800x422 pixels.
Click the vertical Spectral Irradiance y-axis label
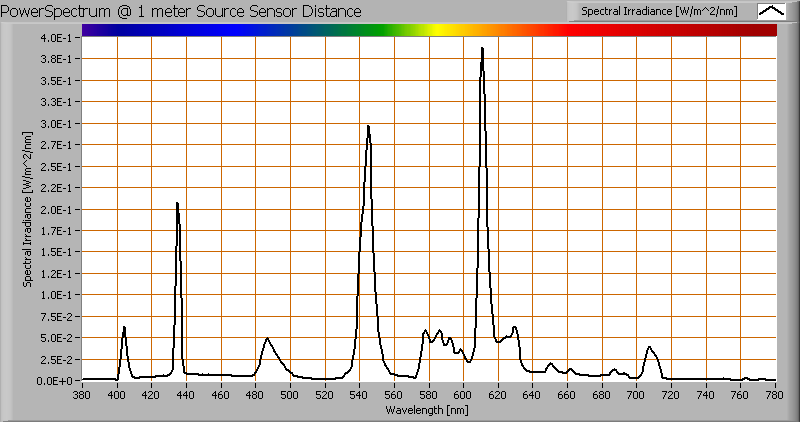[x=29, y=209]
